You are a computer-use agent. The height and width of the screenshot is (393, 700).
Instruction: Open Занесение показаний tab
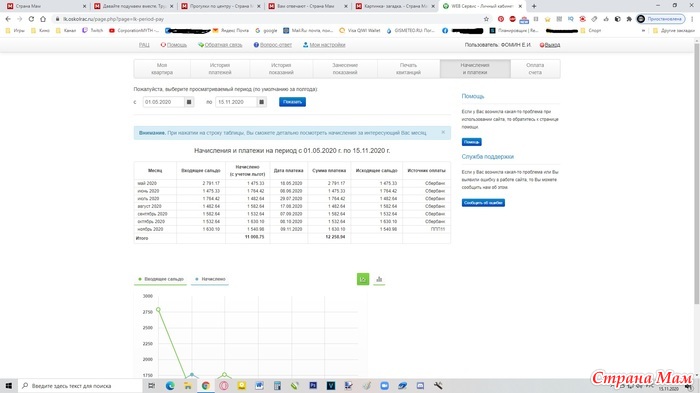pyautogui.click(x=345, y=69)
